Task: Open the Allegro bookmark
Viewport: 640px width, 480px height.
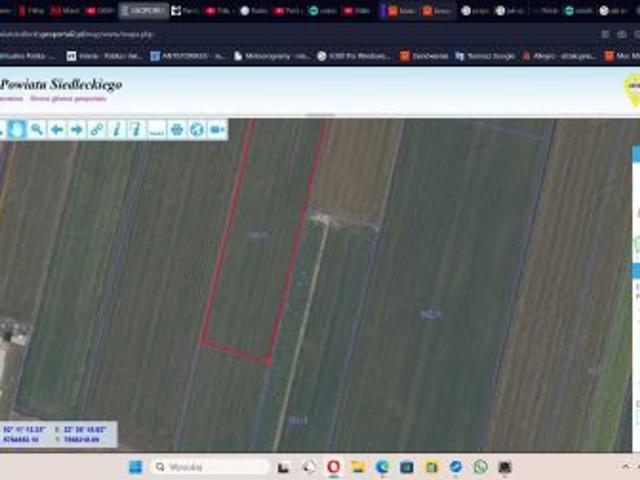Action: point(560,56)
